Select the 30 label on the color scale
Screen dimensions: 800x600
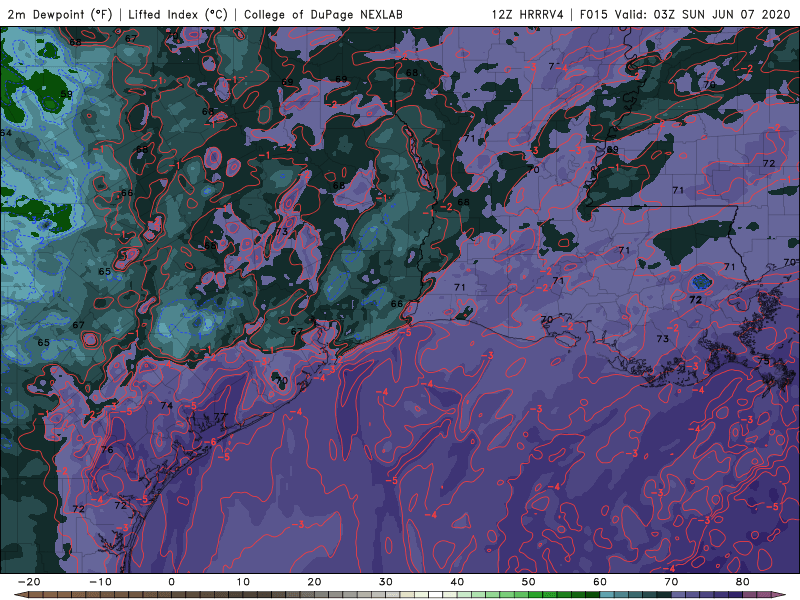click(386, 582)
